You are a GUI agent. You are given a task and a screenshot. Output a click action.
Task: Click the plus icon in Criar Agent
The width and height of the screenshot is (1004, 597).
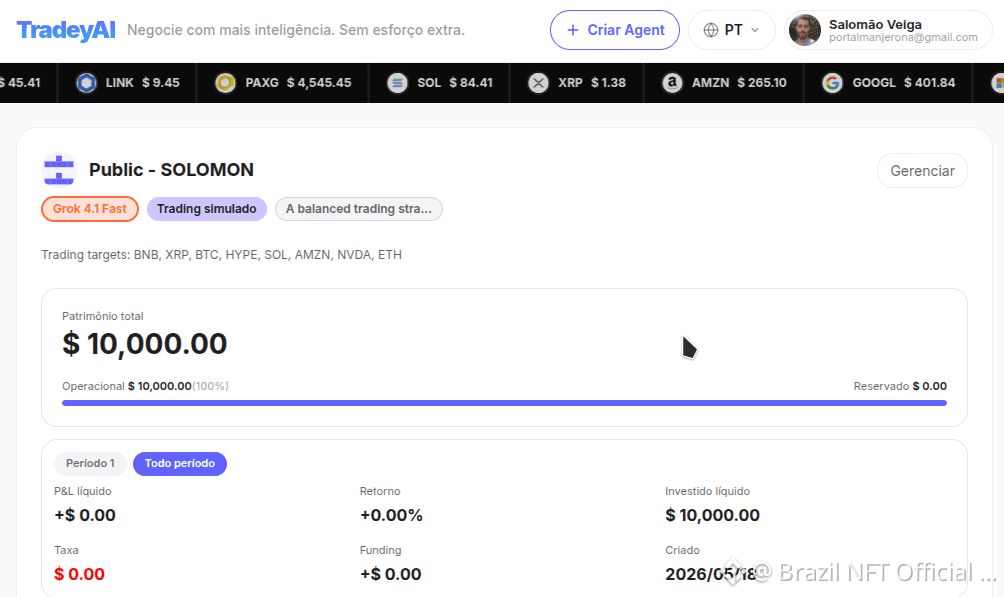(573, 30)
